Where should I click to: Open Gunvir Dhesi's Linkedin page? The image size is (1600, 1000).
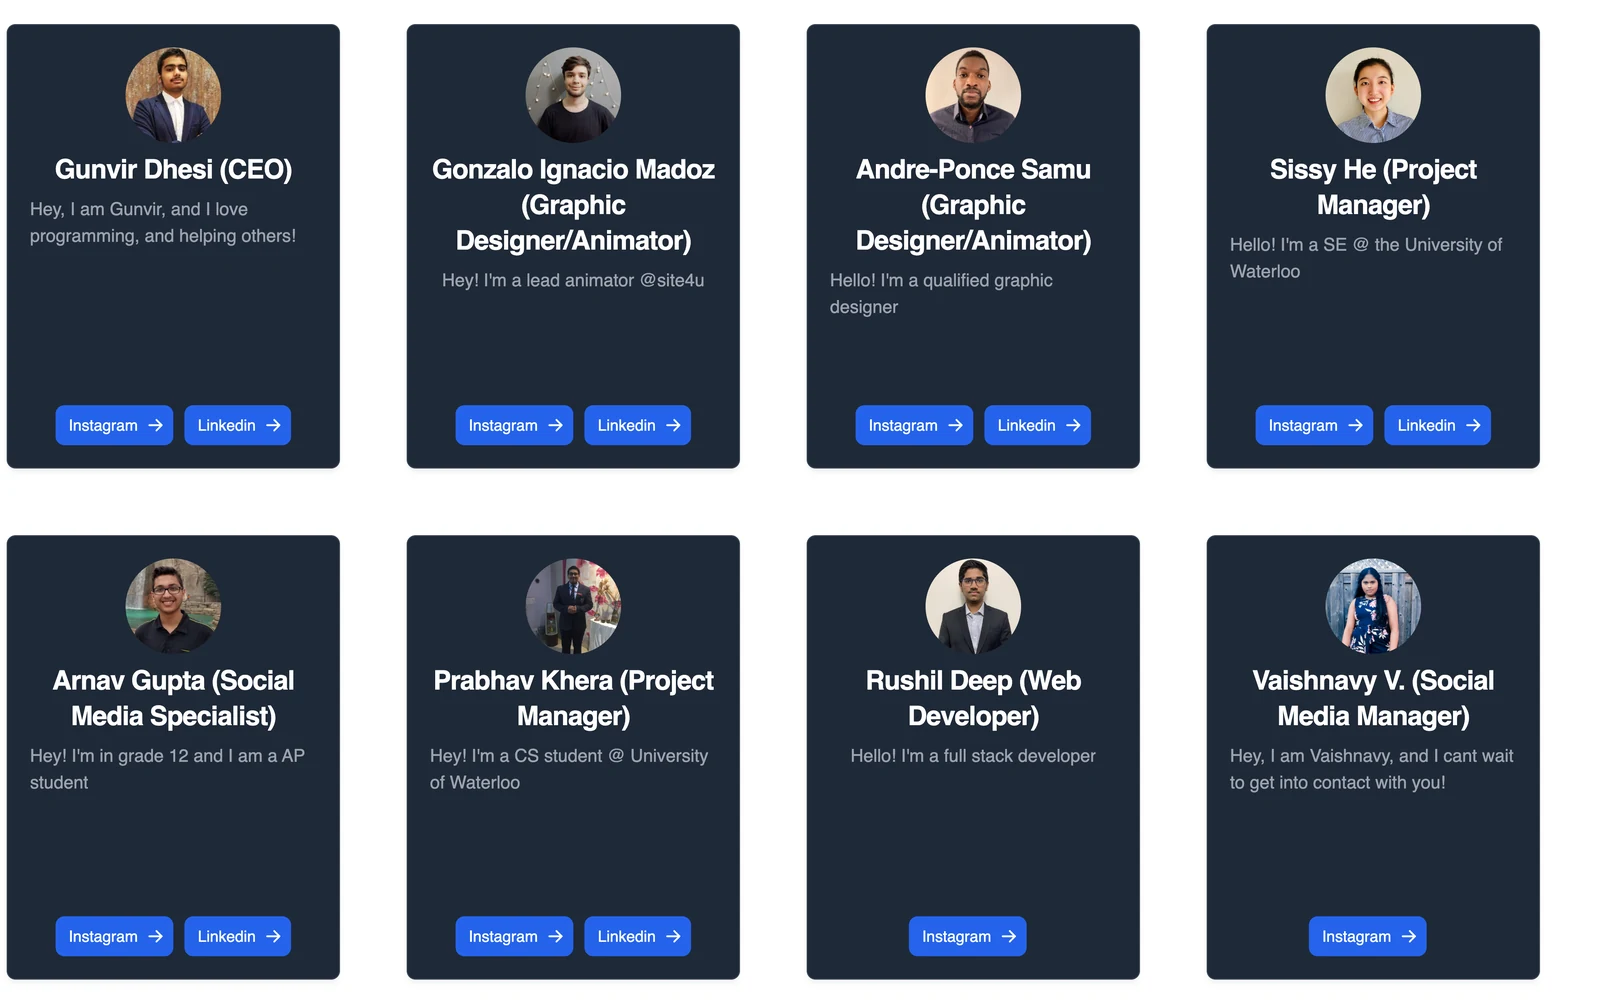[x=238, y=425]
